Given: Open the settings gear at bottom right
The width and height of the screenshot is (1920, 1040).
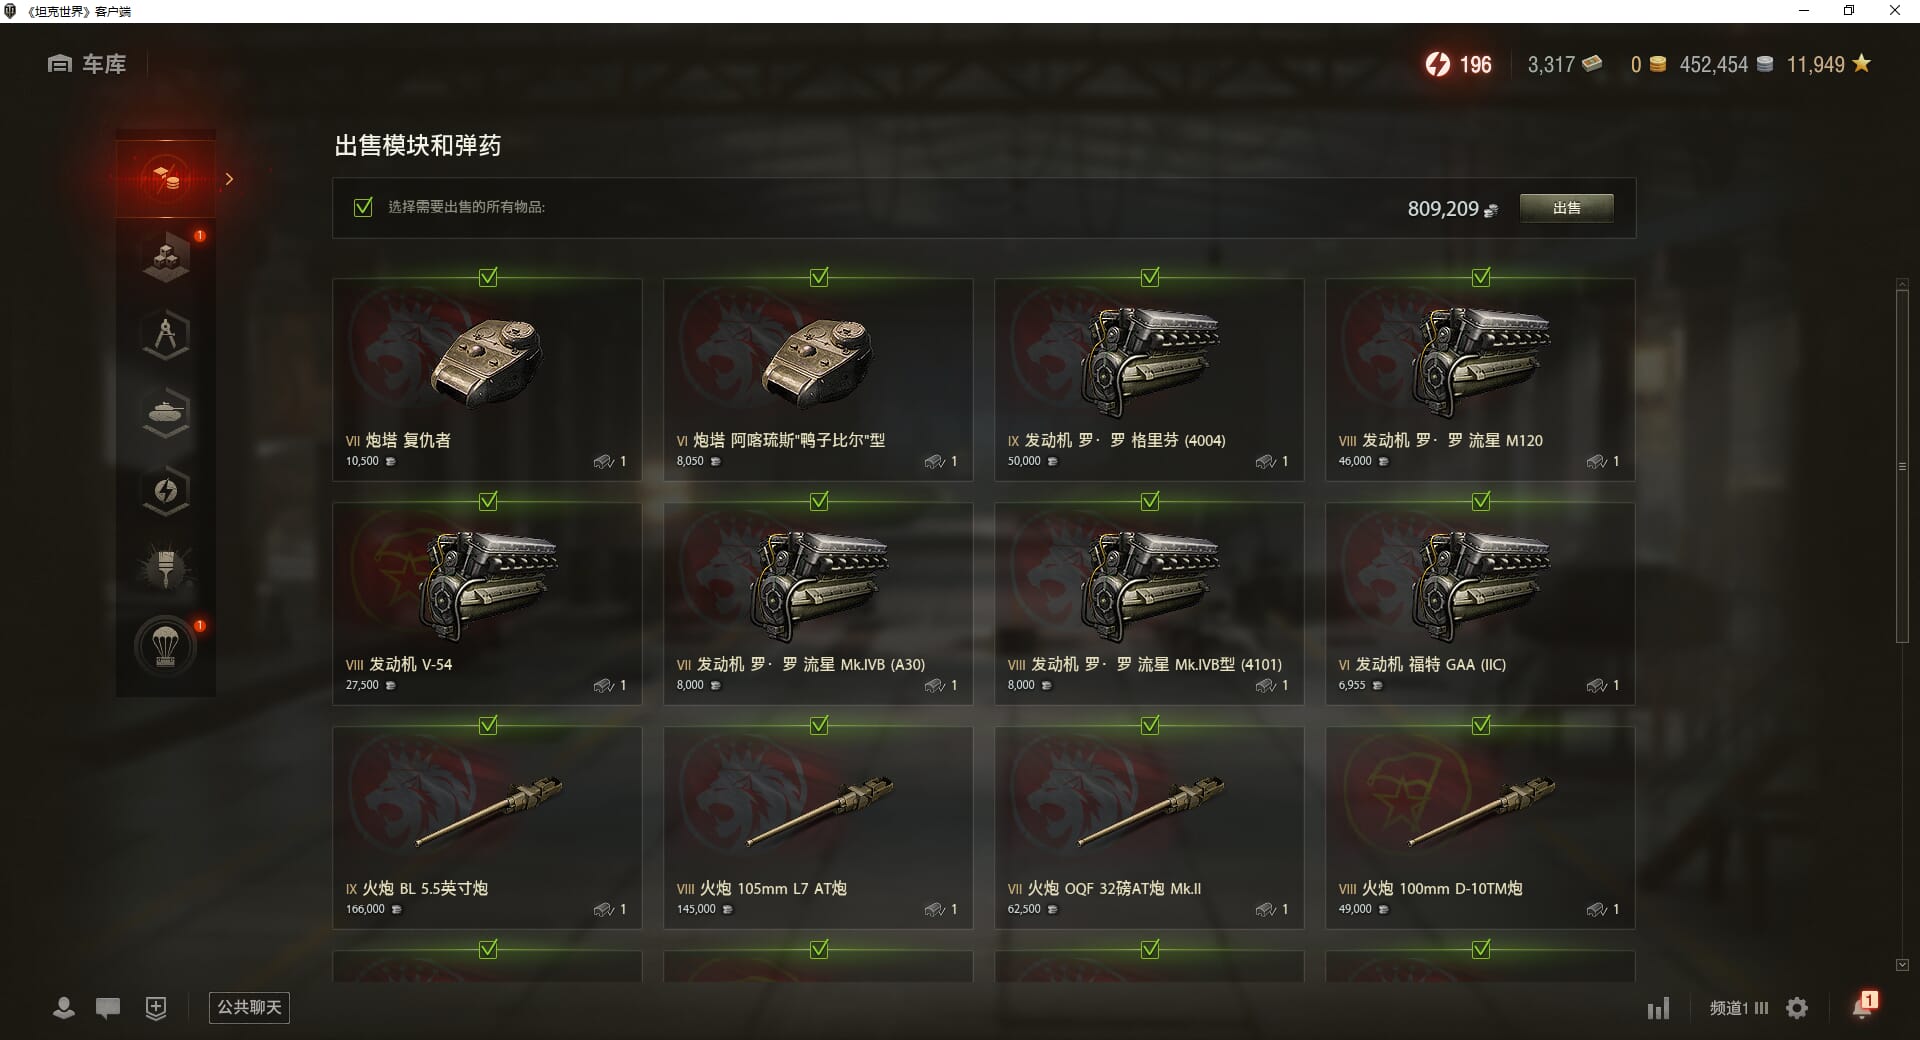Looking at the screenshot, I should pos(1797,1008).
